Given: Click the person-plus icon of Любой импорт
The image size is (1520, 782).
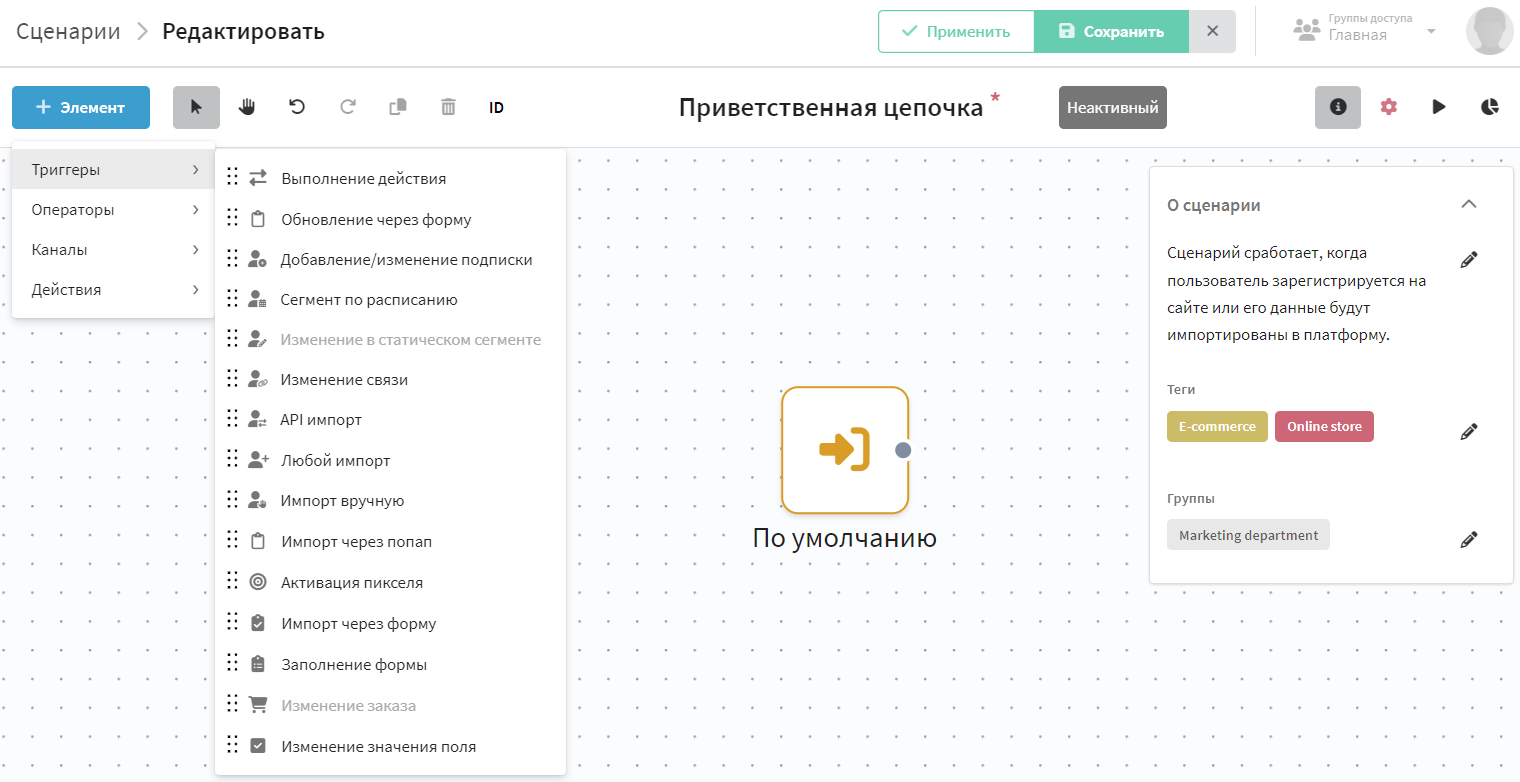Looking at the screenshot, I should [258, 460].
